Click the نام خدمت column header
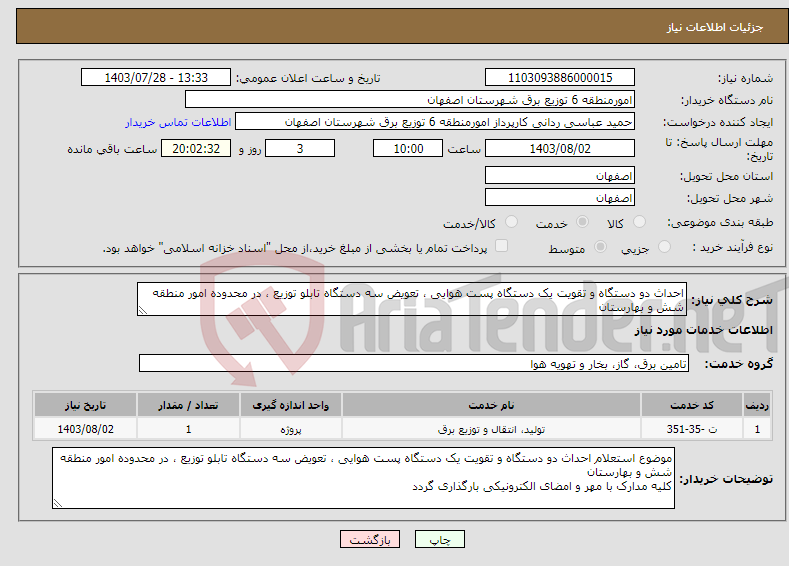Screen dimensions: 789x566 tap(491, 405)
